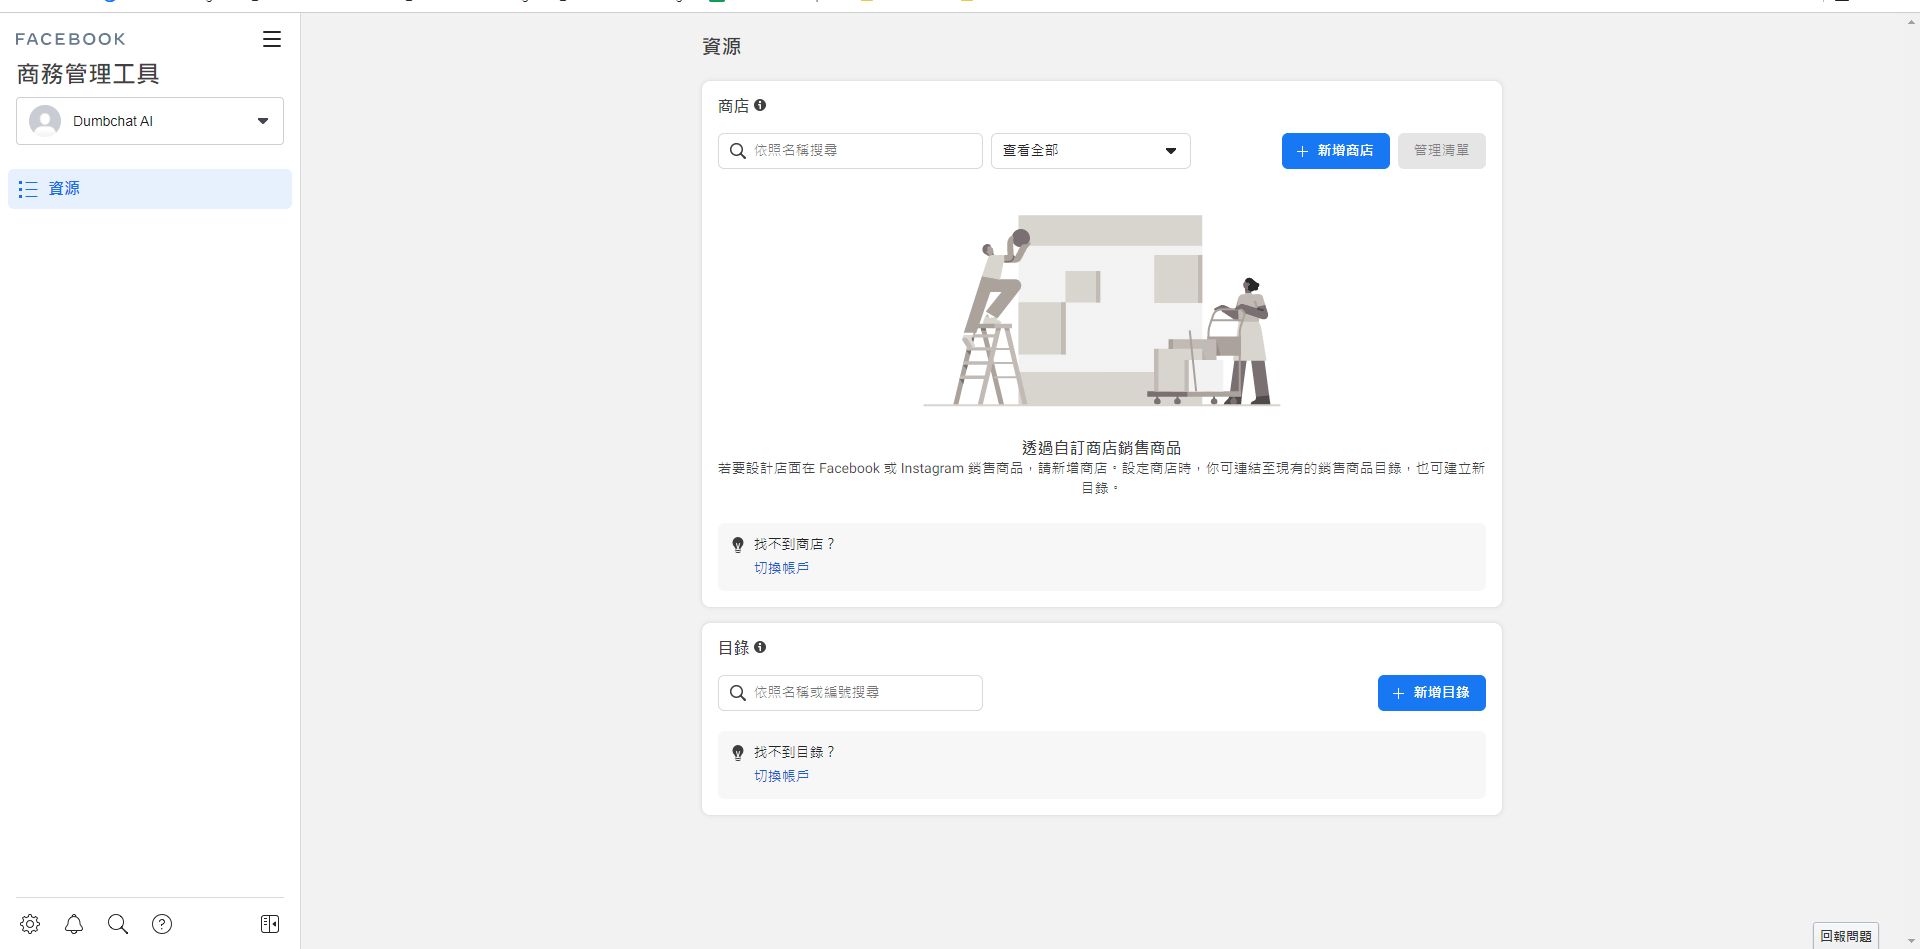This screenshot has width=1920, height=949.
Task: Click the 資源 page title
Action: click(x=721, y=47)
